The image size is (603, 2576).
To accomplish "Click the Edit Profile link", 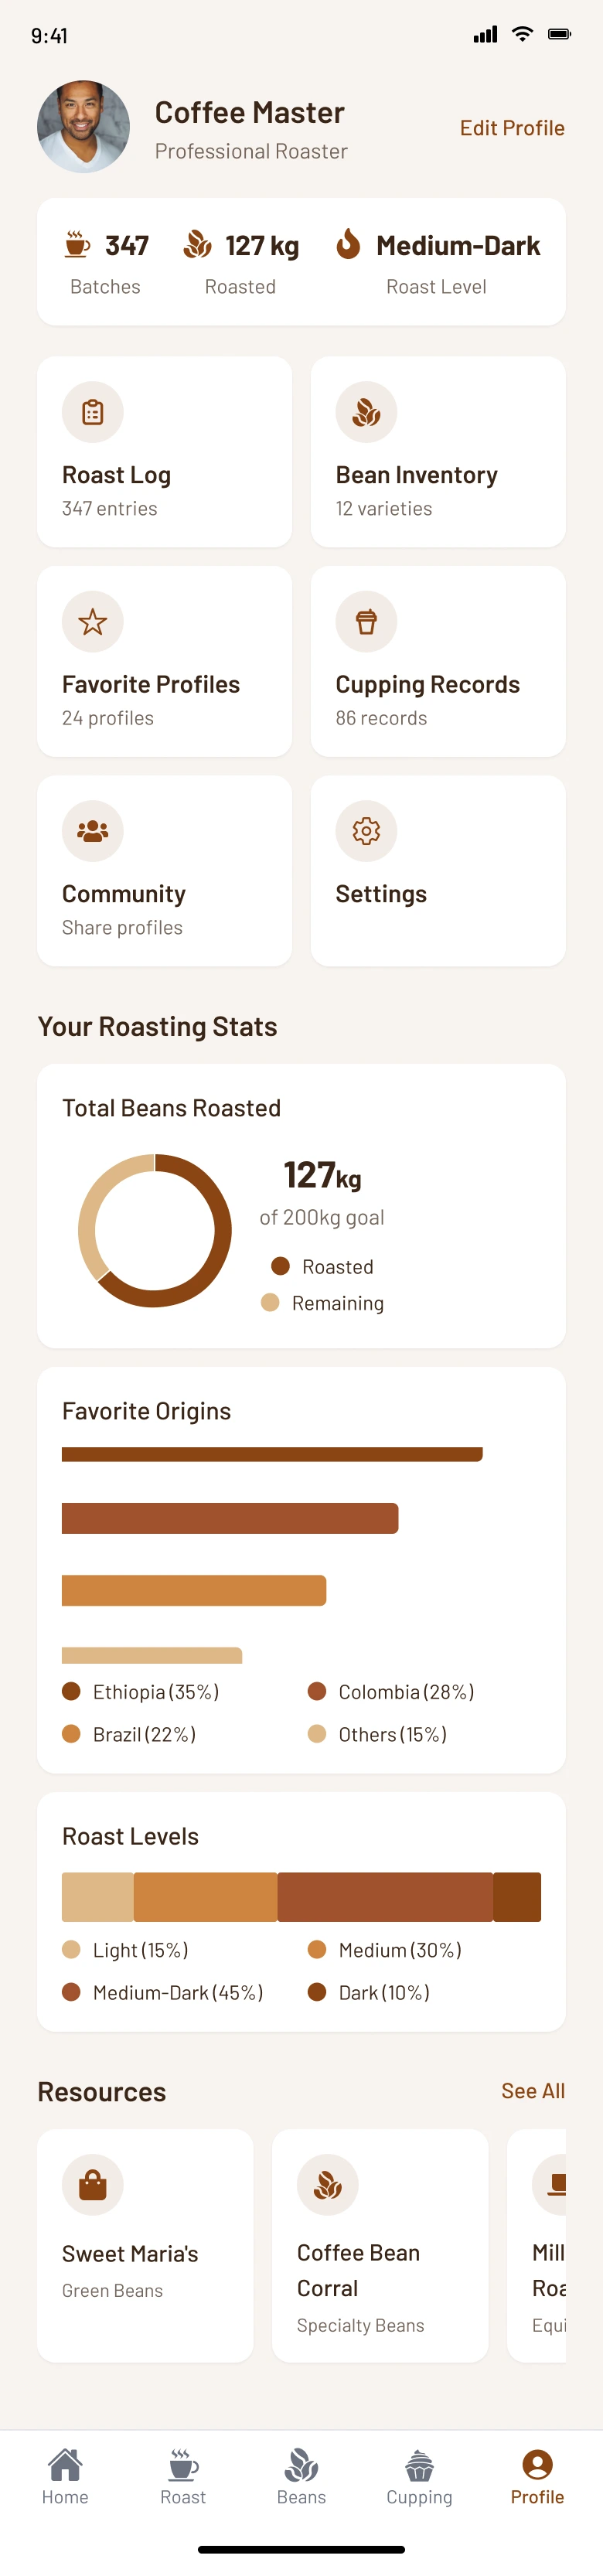I will [x=512, y=128].
